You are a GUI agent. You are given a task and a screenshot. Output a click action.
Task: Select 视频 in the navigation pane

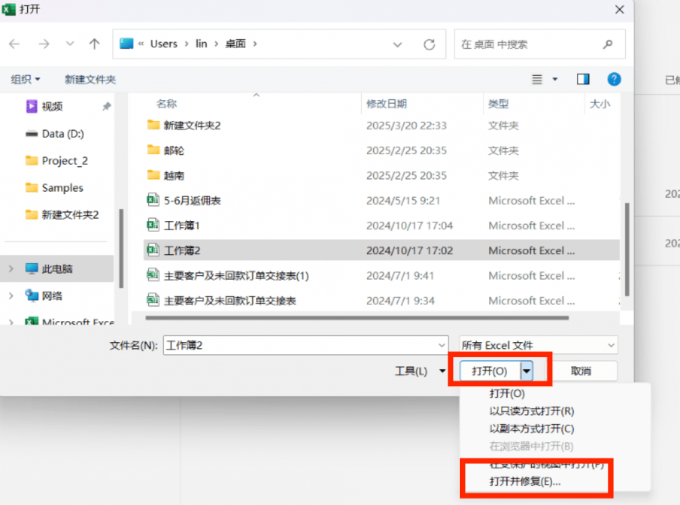[x=52, y=106]
